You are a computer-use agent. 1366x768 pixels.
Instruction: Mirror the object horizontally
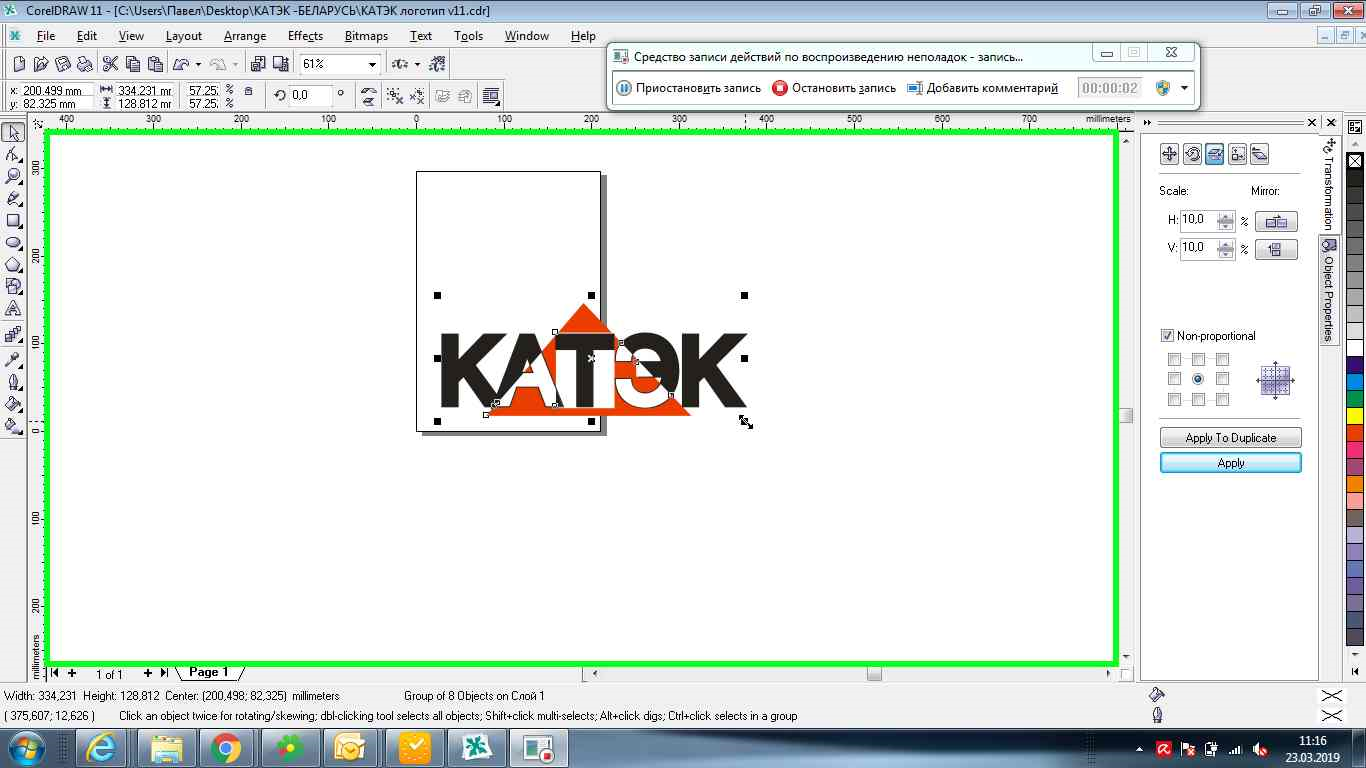click(x=1276, y=221)
